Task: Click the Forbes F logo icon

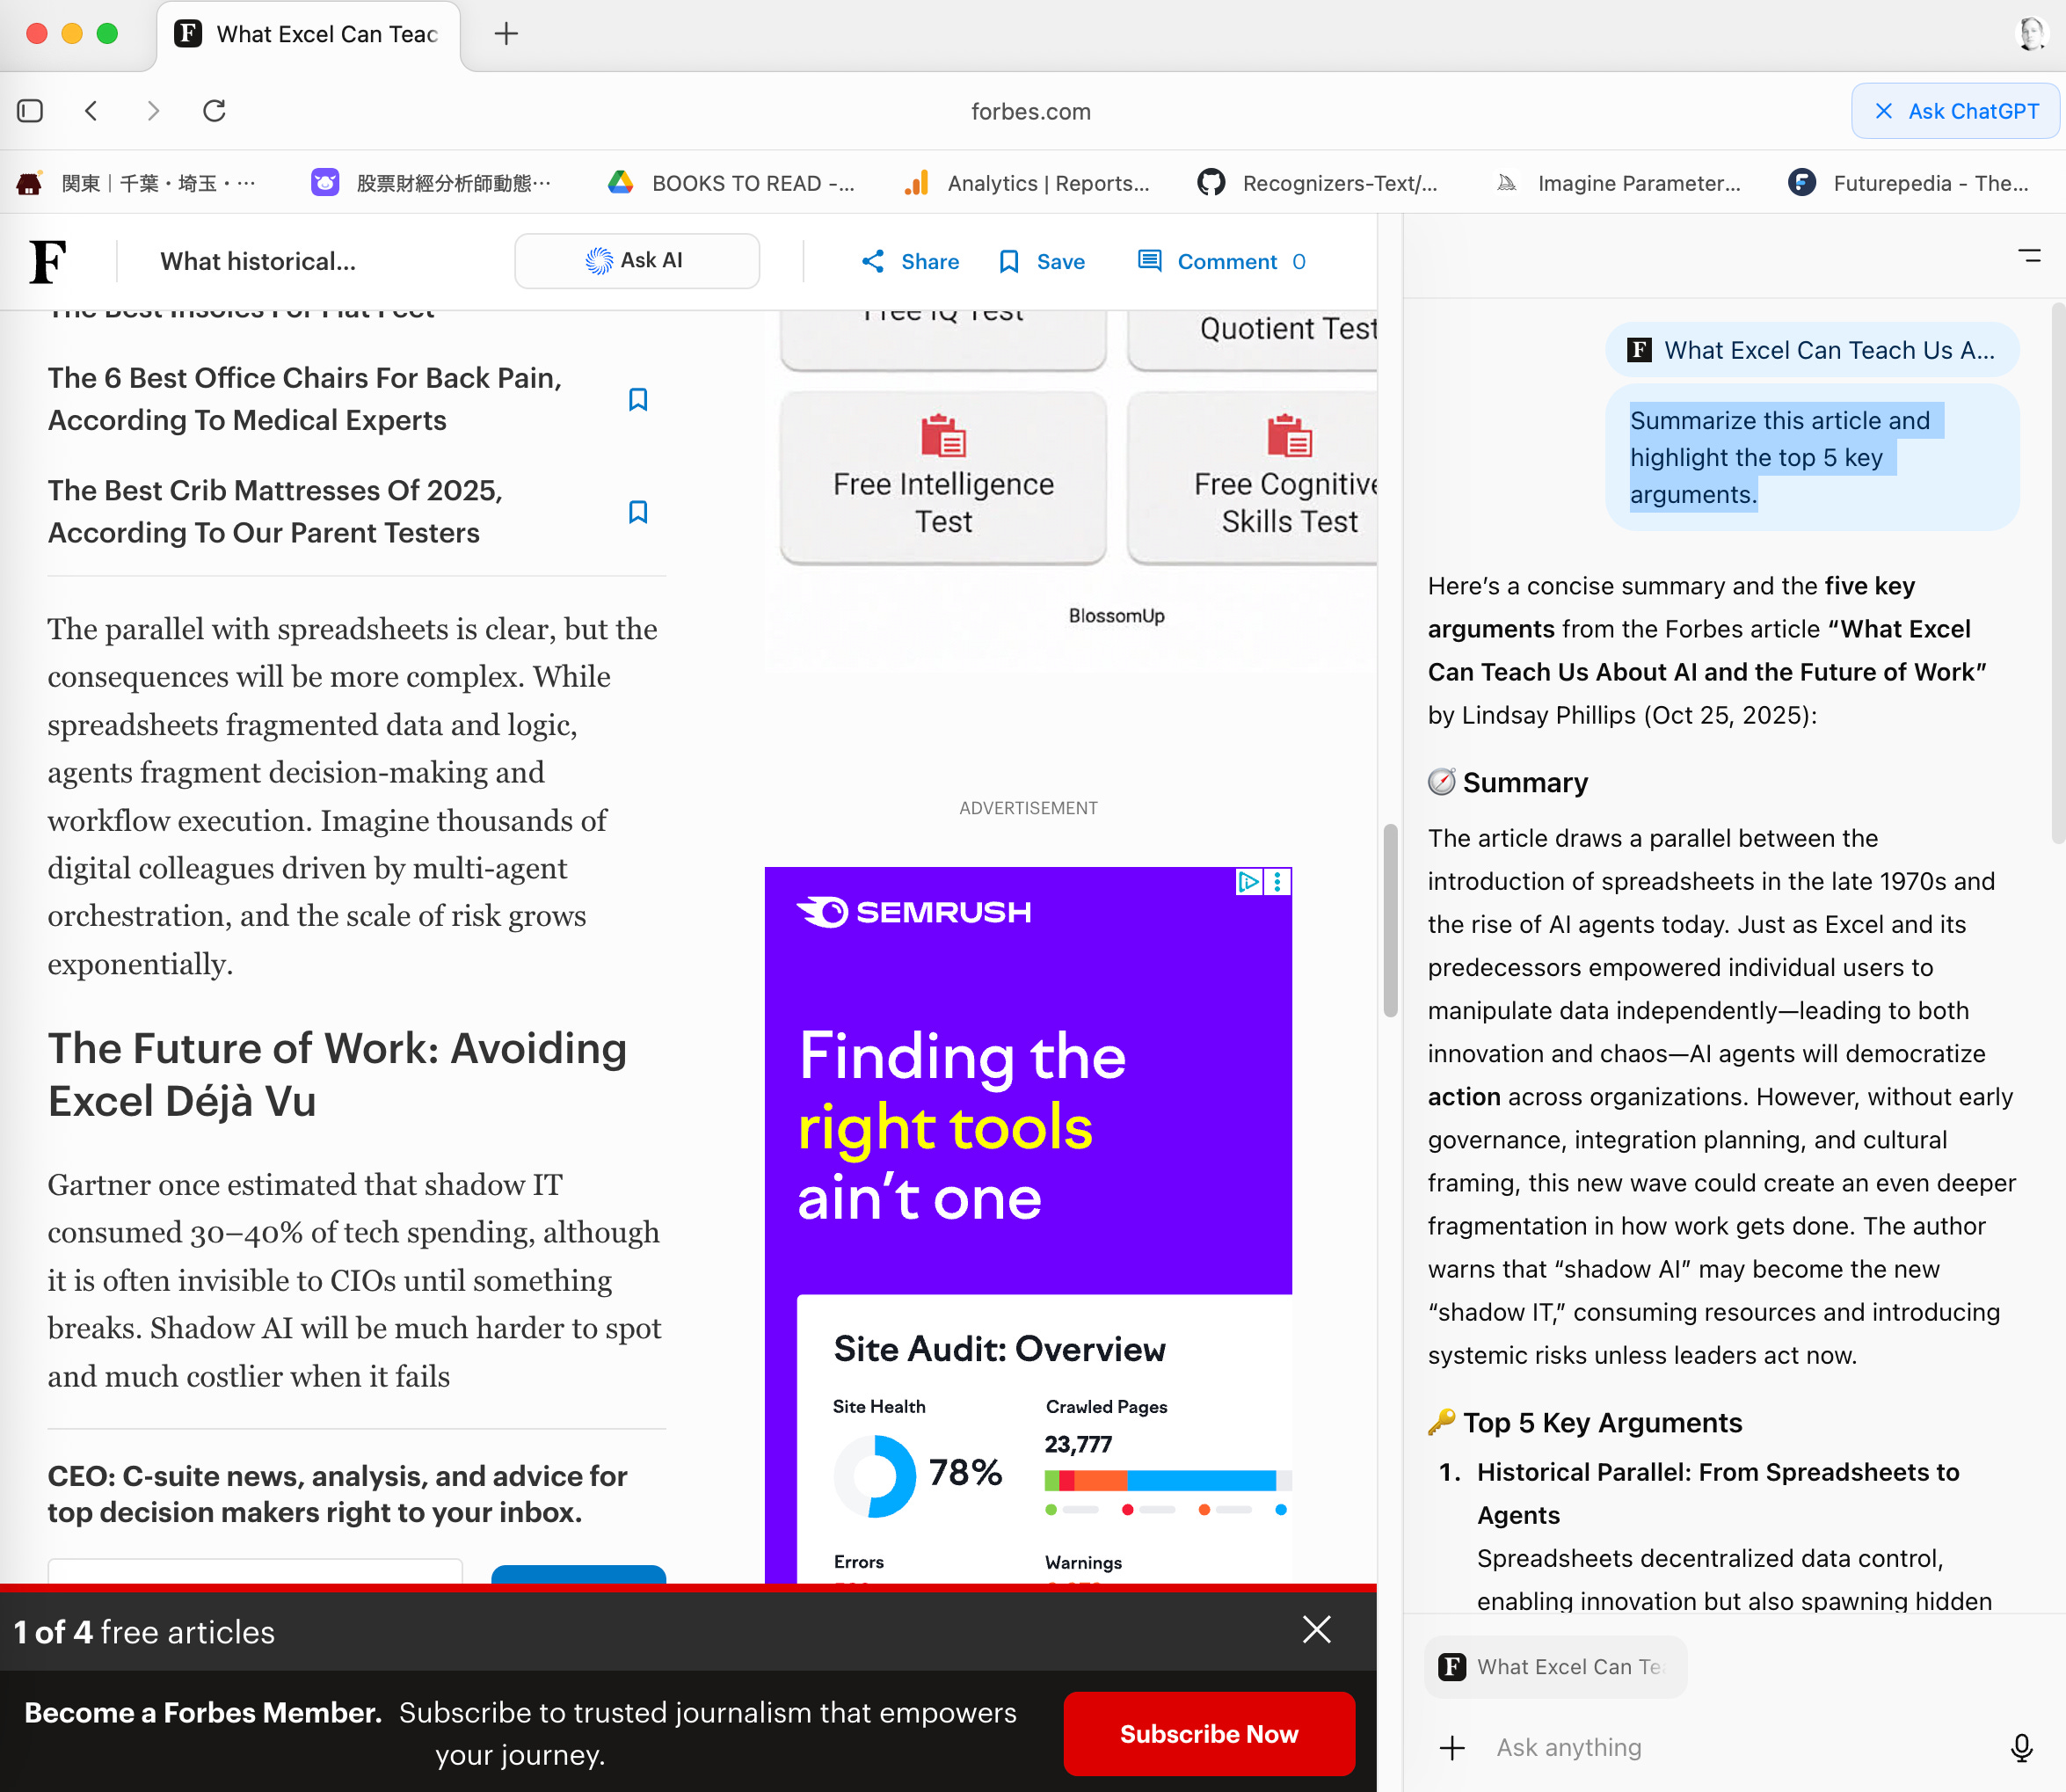Action: [x=48, y=262]
